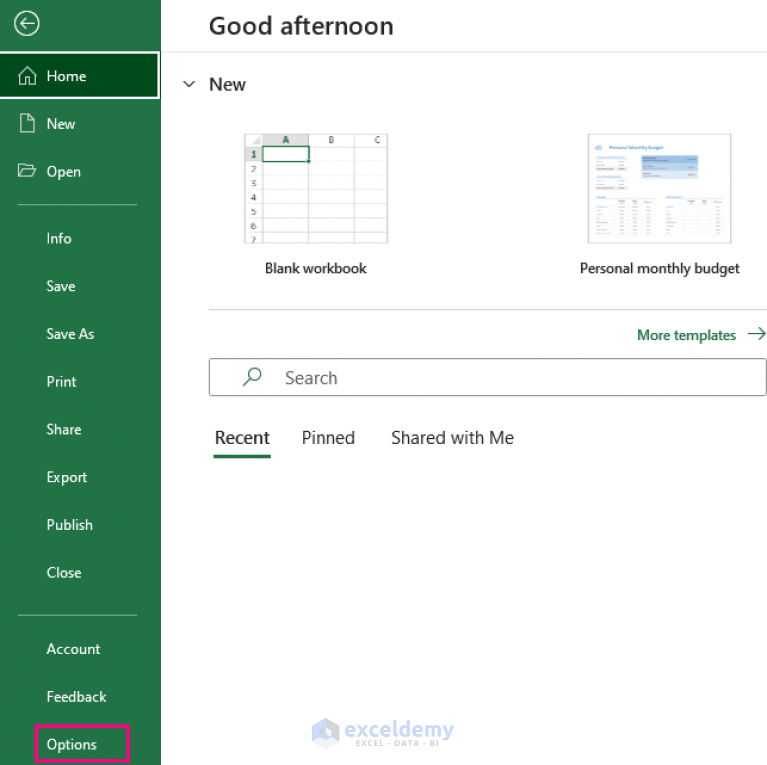767x765 pixels.
Task: Select Save in the sidebar
Action: pos(61,286)
